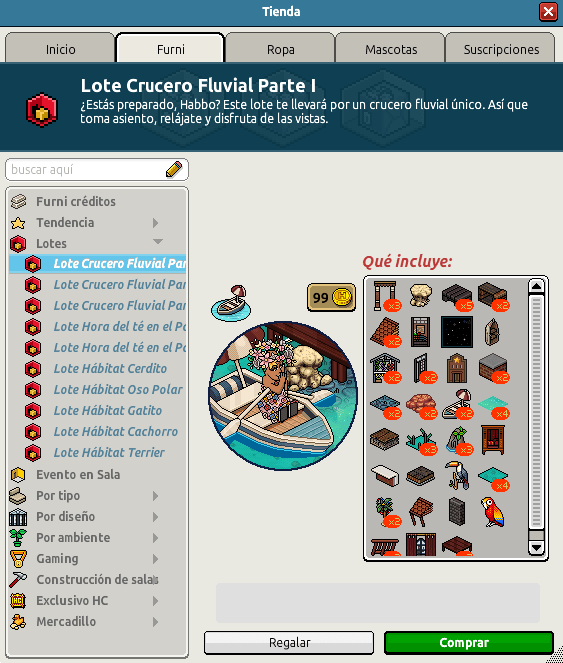Viewport: 563px width, 663px height.
Task: Collapse the Lotes category arrow
Action: [x=158, y=242]
